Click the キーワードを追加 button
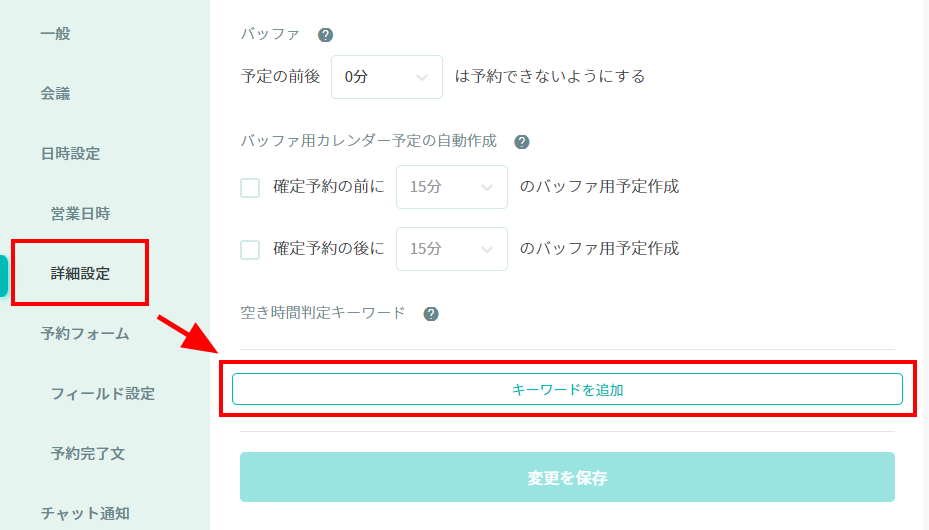Screen dimensions: 929x530 (567, 390)
